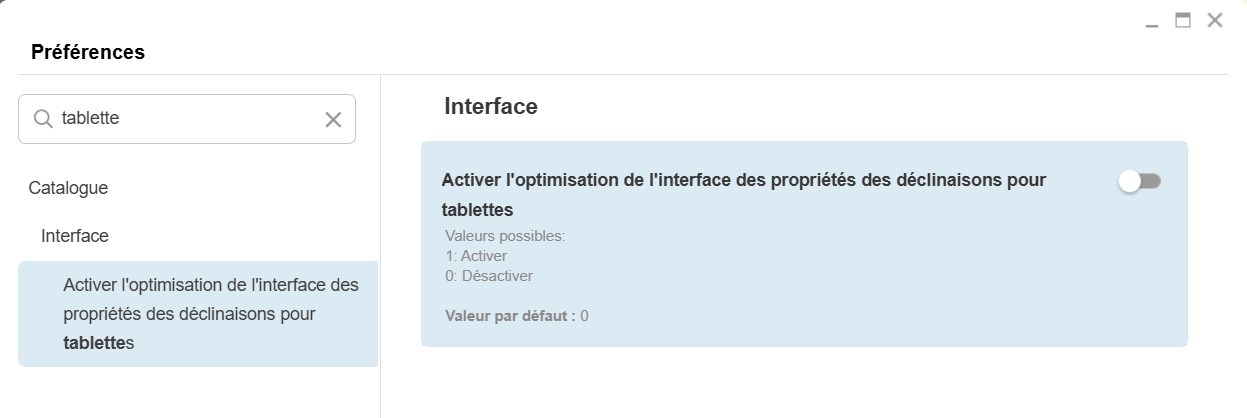Click the "0: Désactiver" value text

pyautogui.click(x=489, y=275)
